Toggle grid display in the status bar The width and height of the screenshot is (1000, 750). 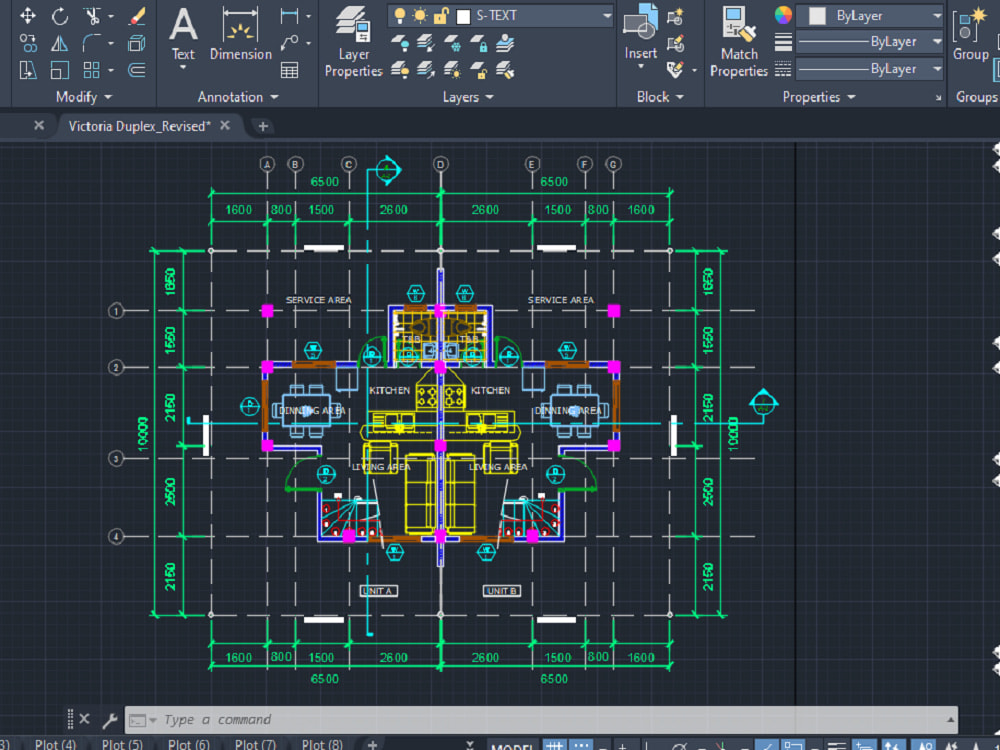tap(553, 745)
